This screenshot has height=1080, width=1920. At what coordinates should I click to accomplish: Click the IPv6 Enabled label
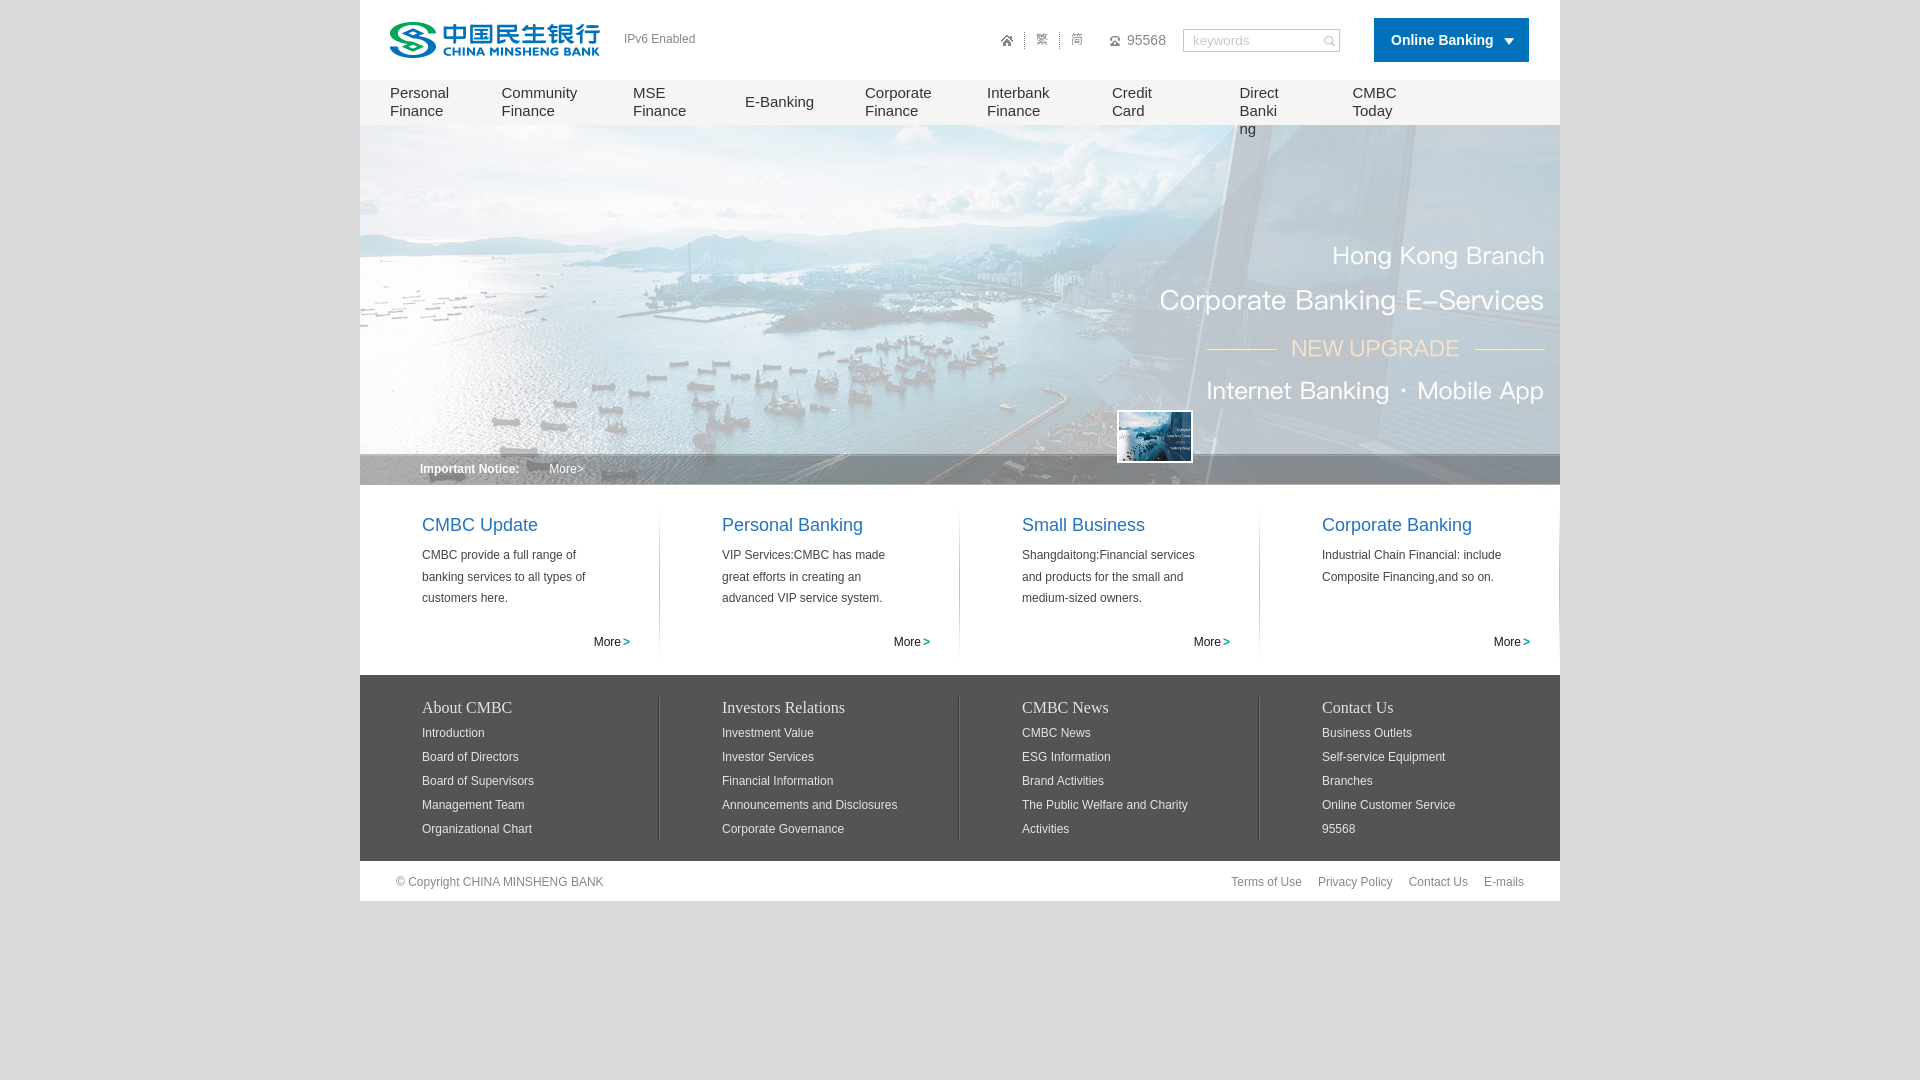660,39
